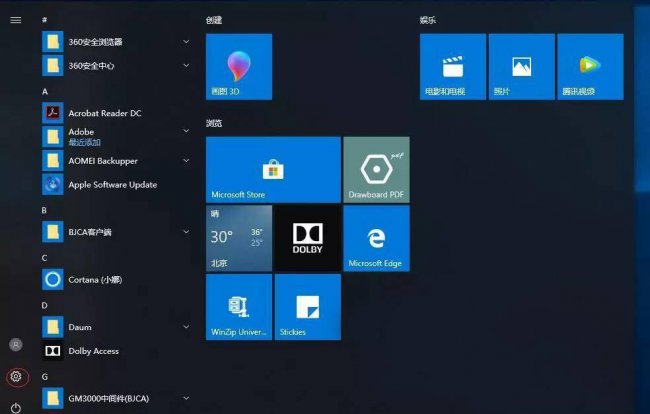Expand AOMEI Backupper folder chevron
This screenshot has height=414, width=650.
(x=187, y=160)
